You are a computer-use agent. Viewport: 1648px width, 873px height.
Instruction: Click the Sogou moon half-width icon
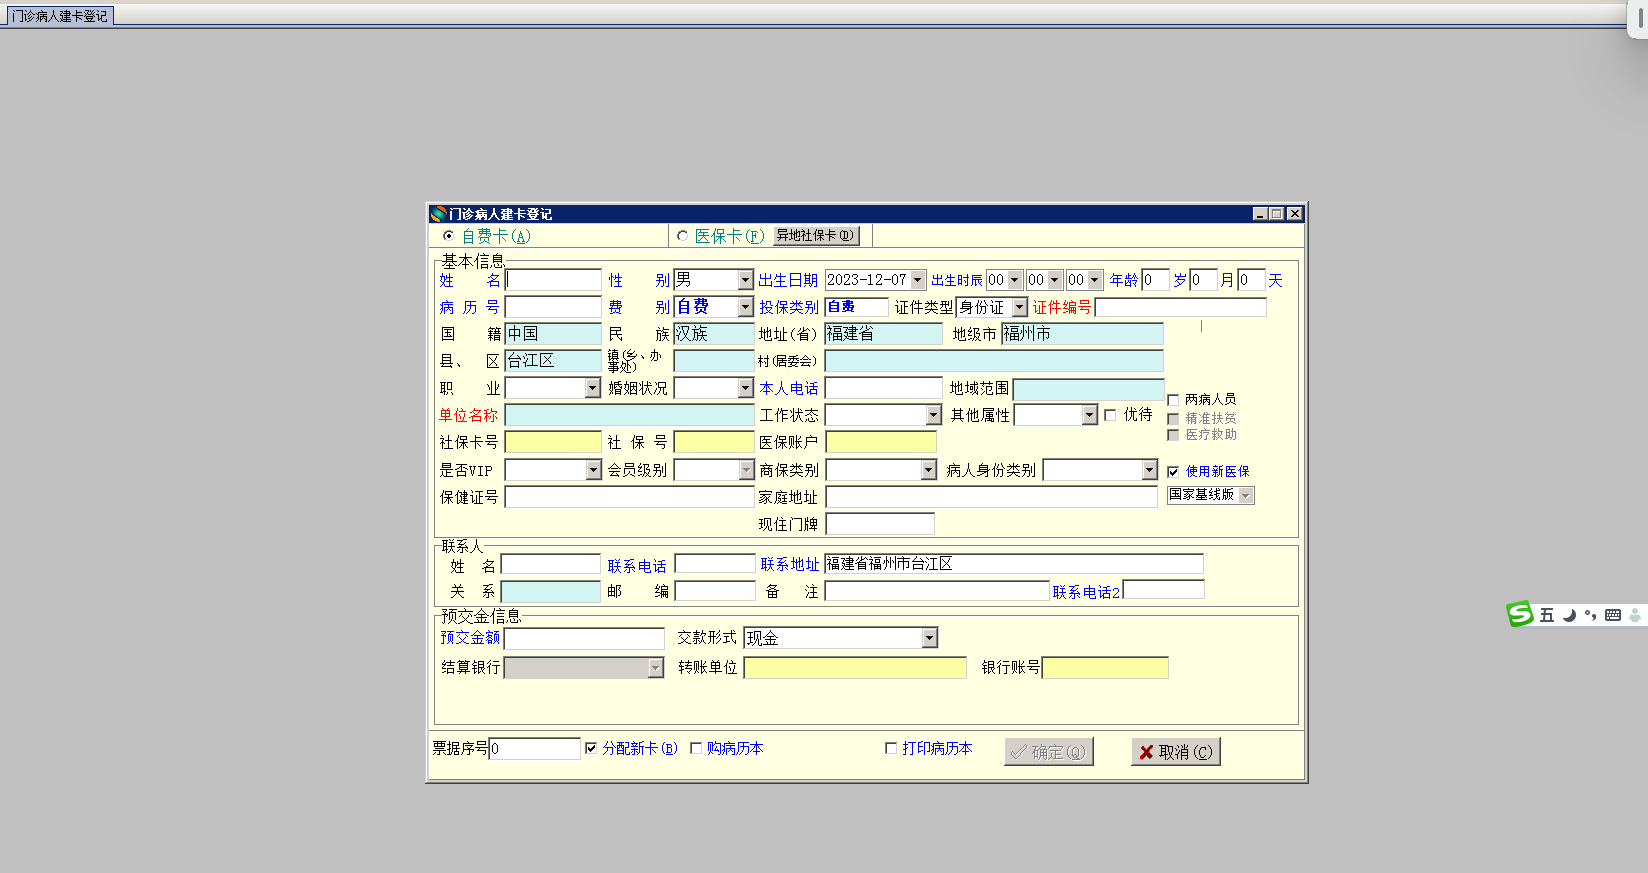tap(1569, 615)
